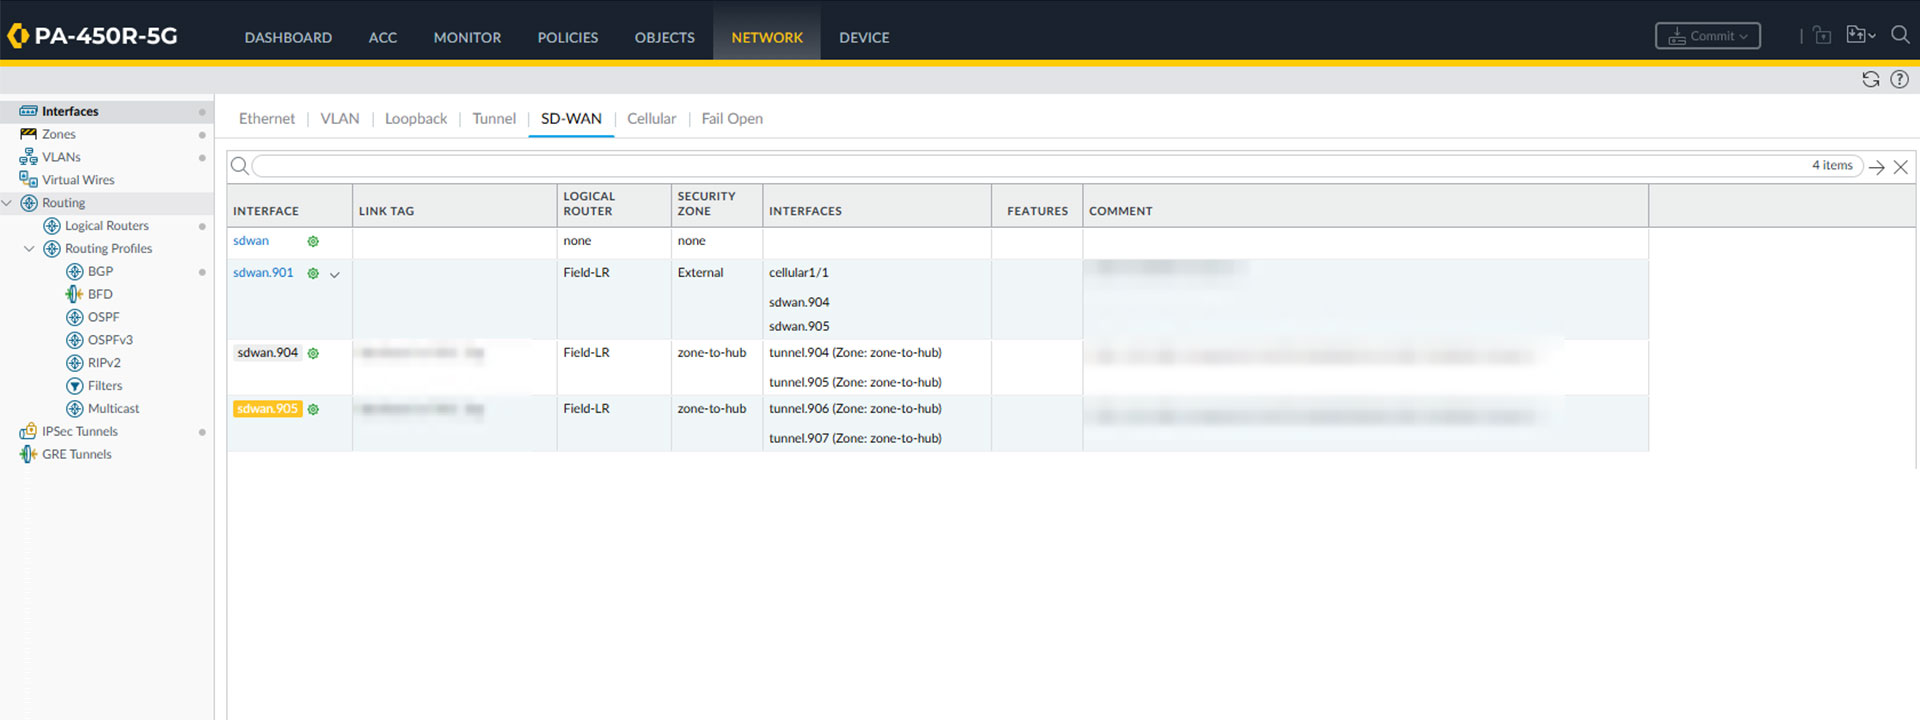
Task: Select the IPSec Tunnels icon in sidebar
Action: [x=28, y=431]
